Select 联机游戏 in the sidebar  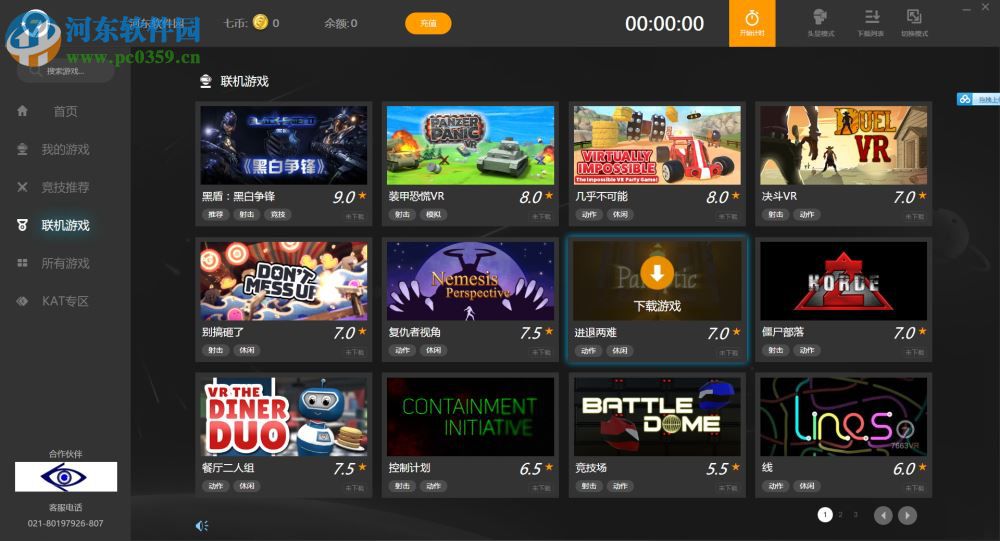pyautogui.click(x=65, y=225)
